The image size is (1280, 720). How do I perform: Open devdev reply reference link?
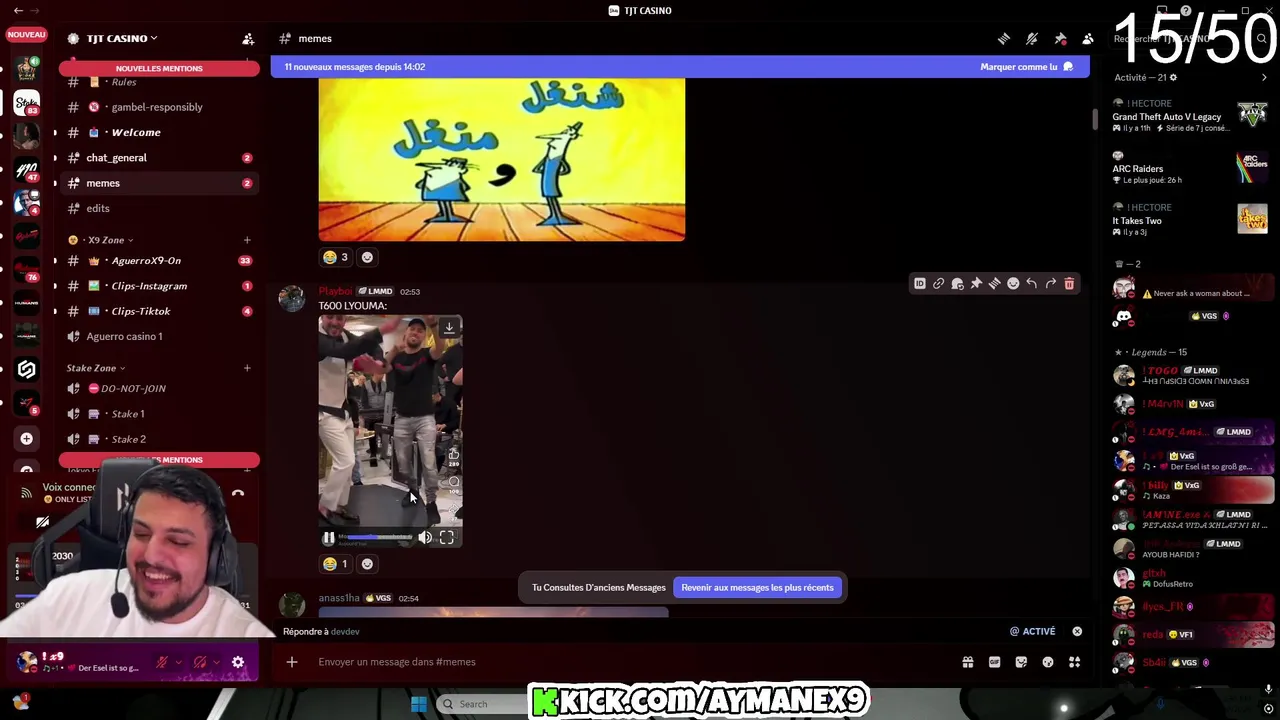point(345,632)
